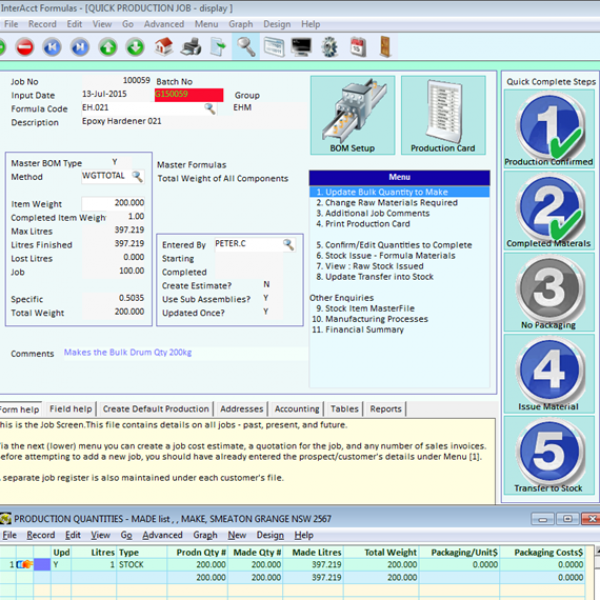Viewport: 600px width, 600px height.
Task: Select Manufacturing Processes enquiry
Action: pyautogui.click(x=370, y=319)
